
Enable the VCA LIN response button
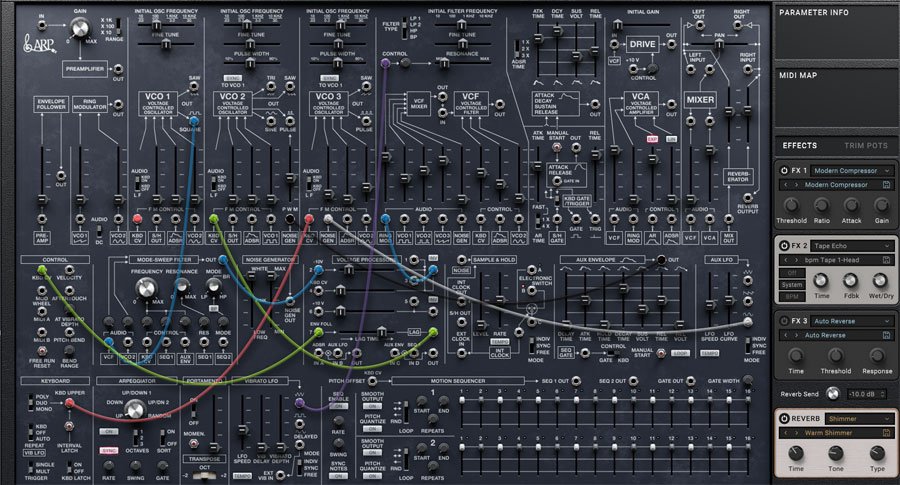coord(671,139)
